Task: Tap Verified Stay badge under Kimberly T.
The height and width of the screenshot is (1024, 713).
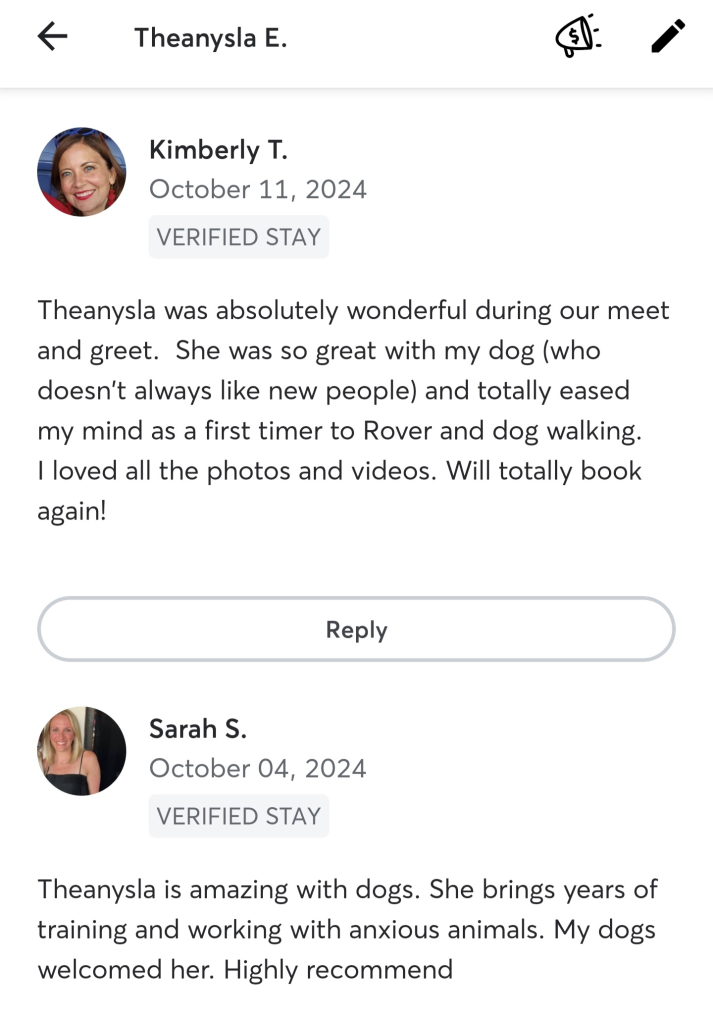Action: pyautogui.click(x=239, y=237)
